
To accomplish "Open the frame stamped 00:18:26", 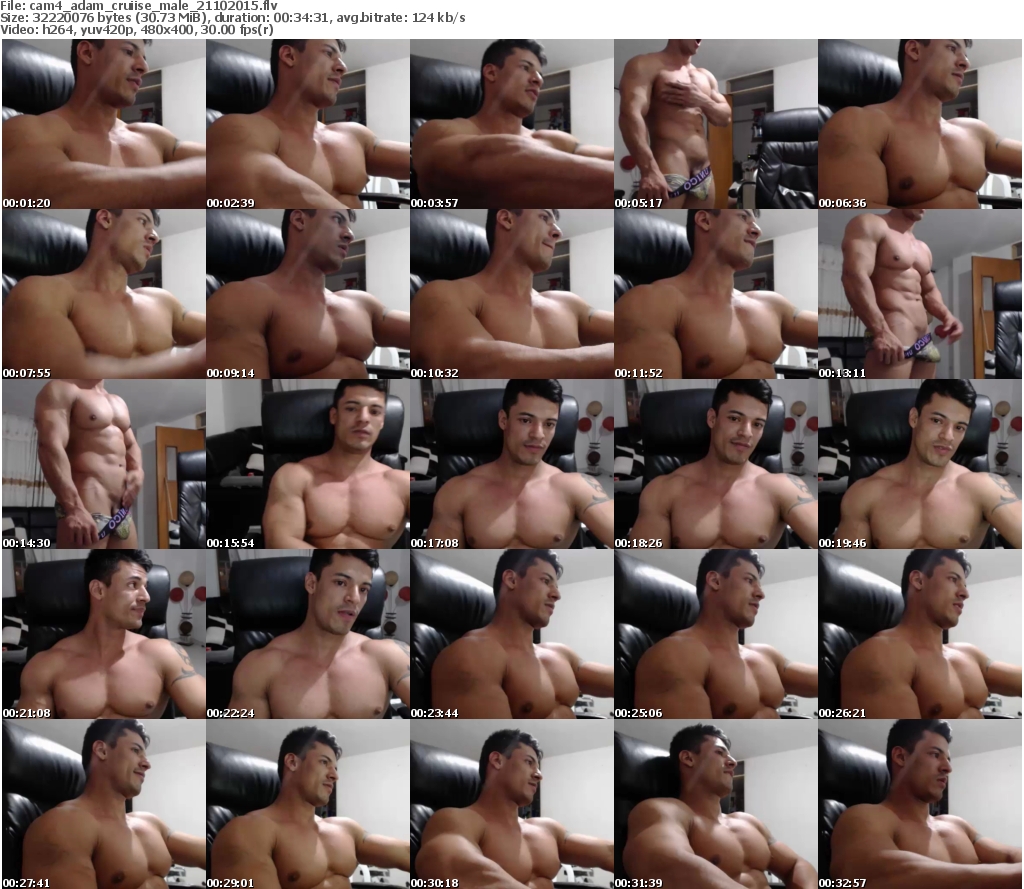I will 716,464.
